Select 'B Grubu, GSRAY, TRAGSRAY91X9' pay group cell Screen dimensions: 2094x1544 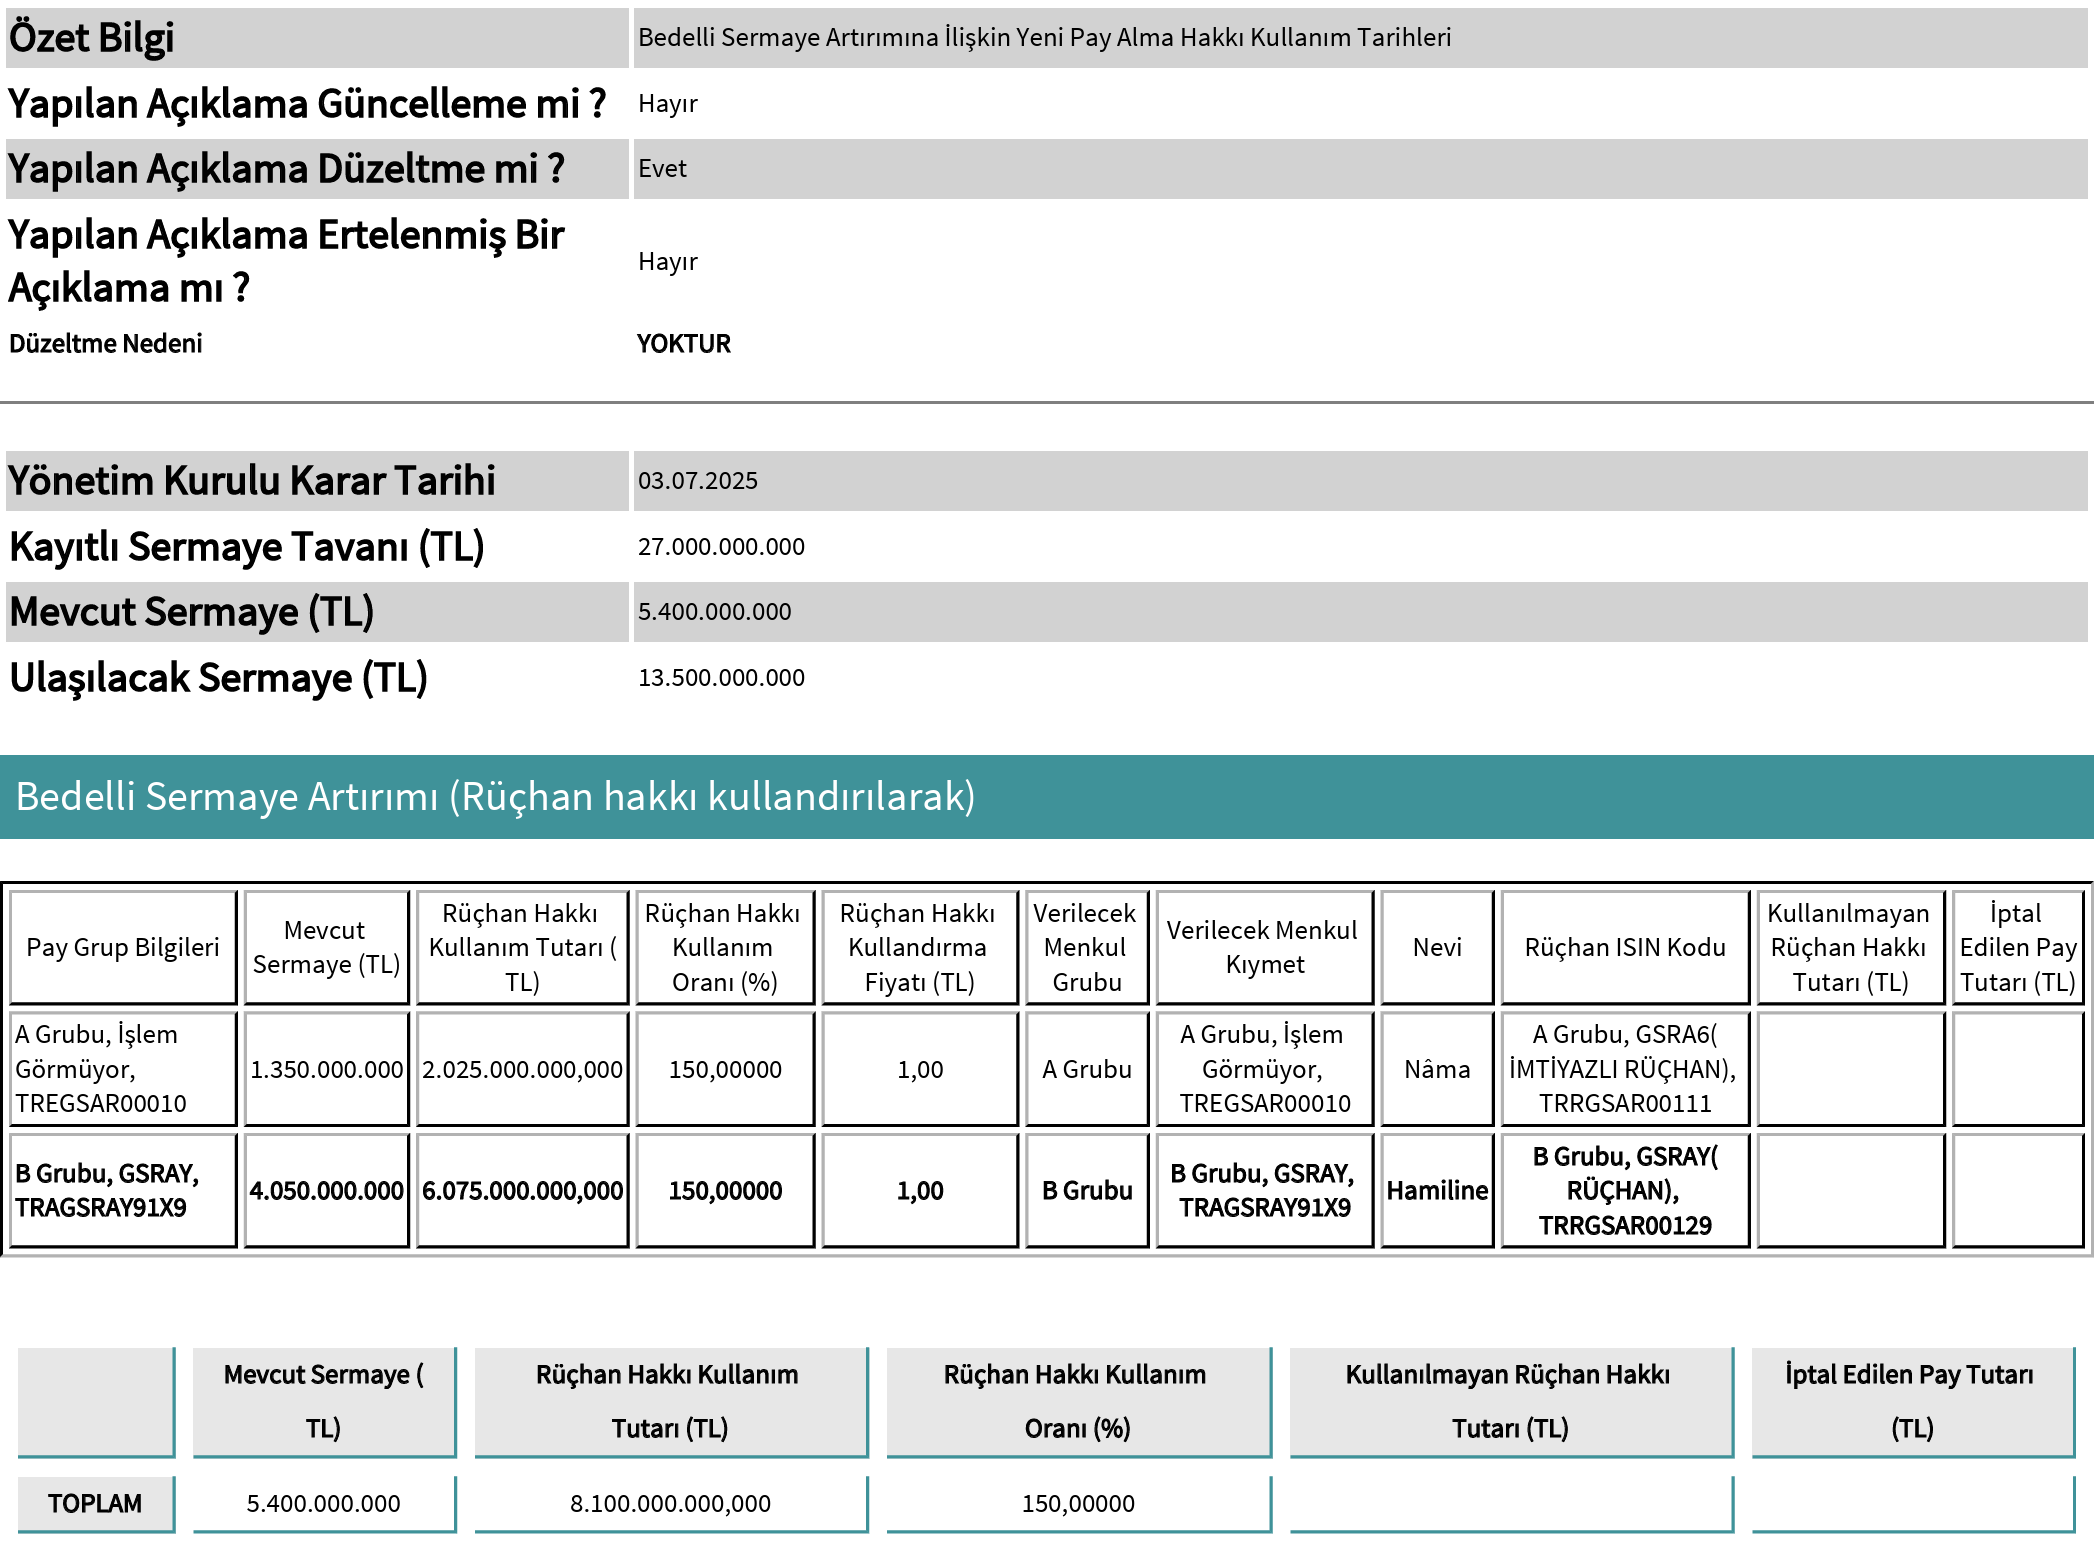pyautogui.click(x=123, y=1191)
